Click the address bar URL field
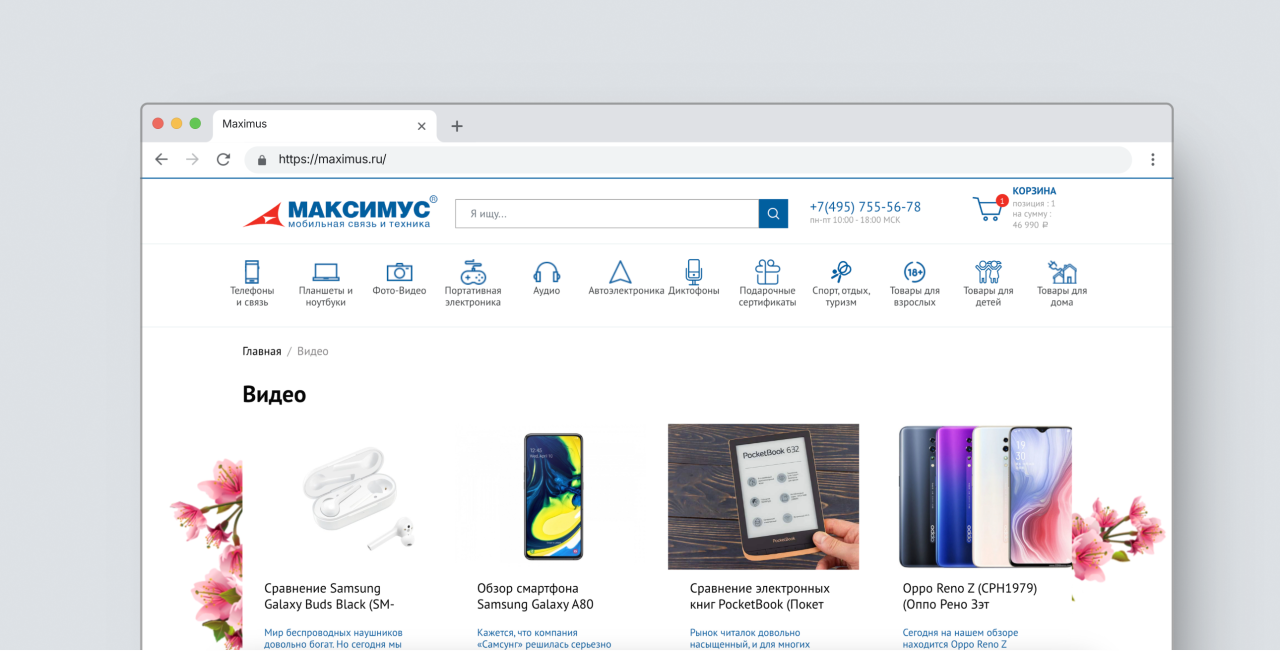Viewport: 1280px width, 651px height. tap(688, 159)
